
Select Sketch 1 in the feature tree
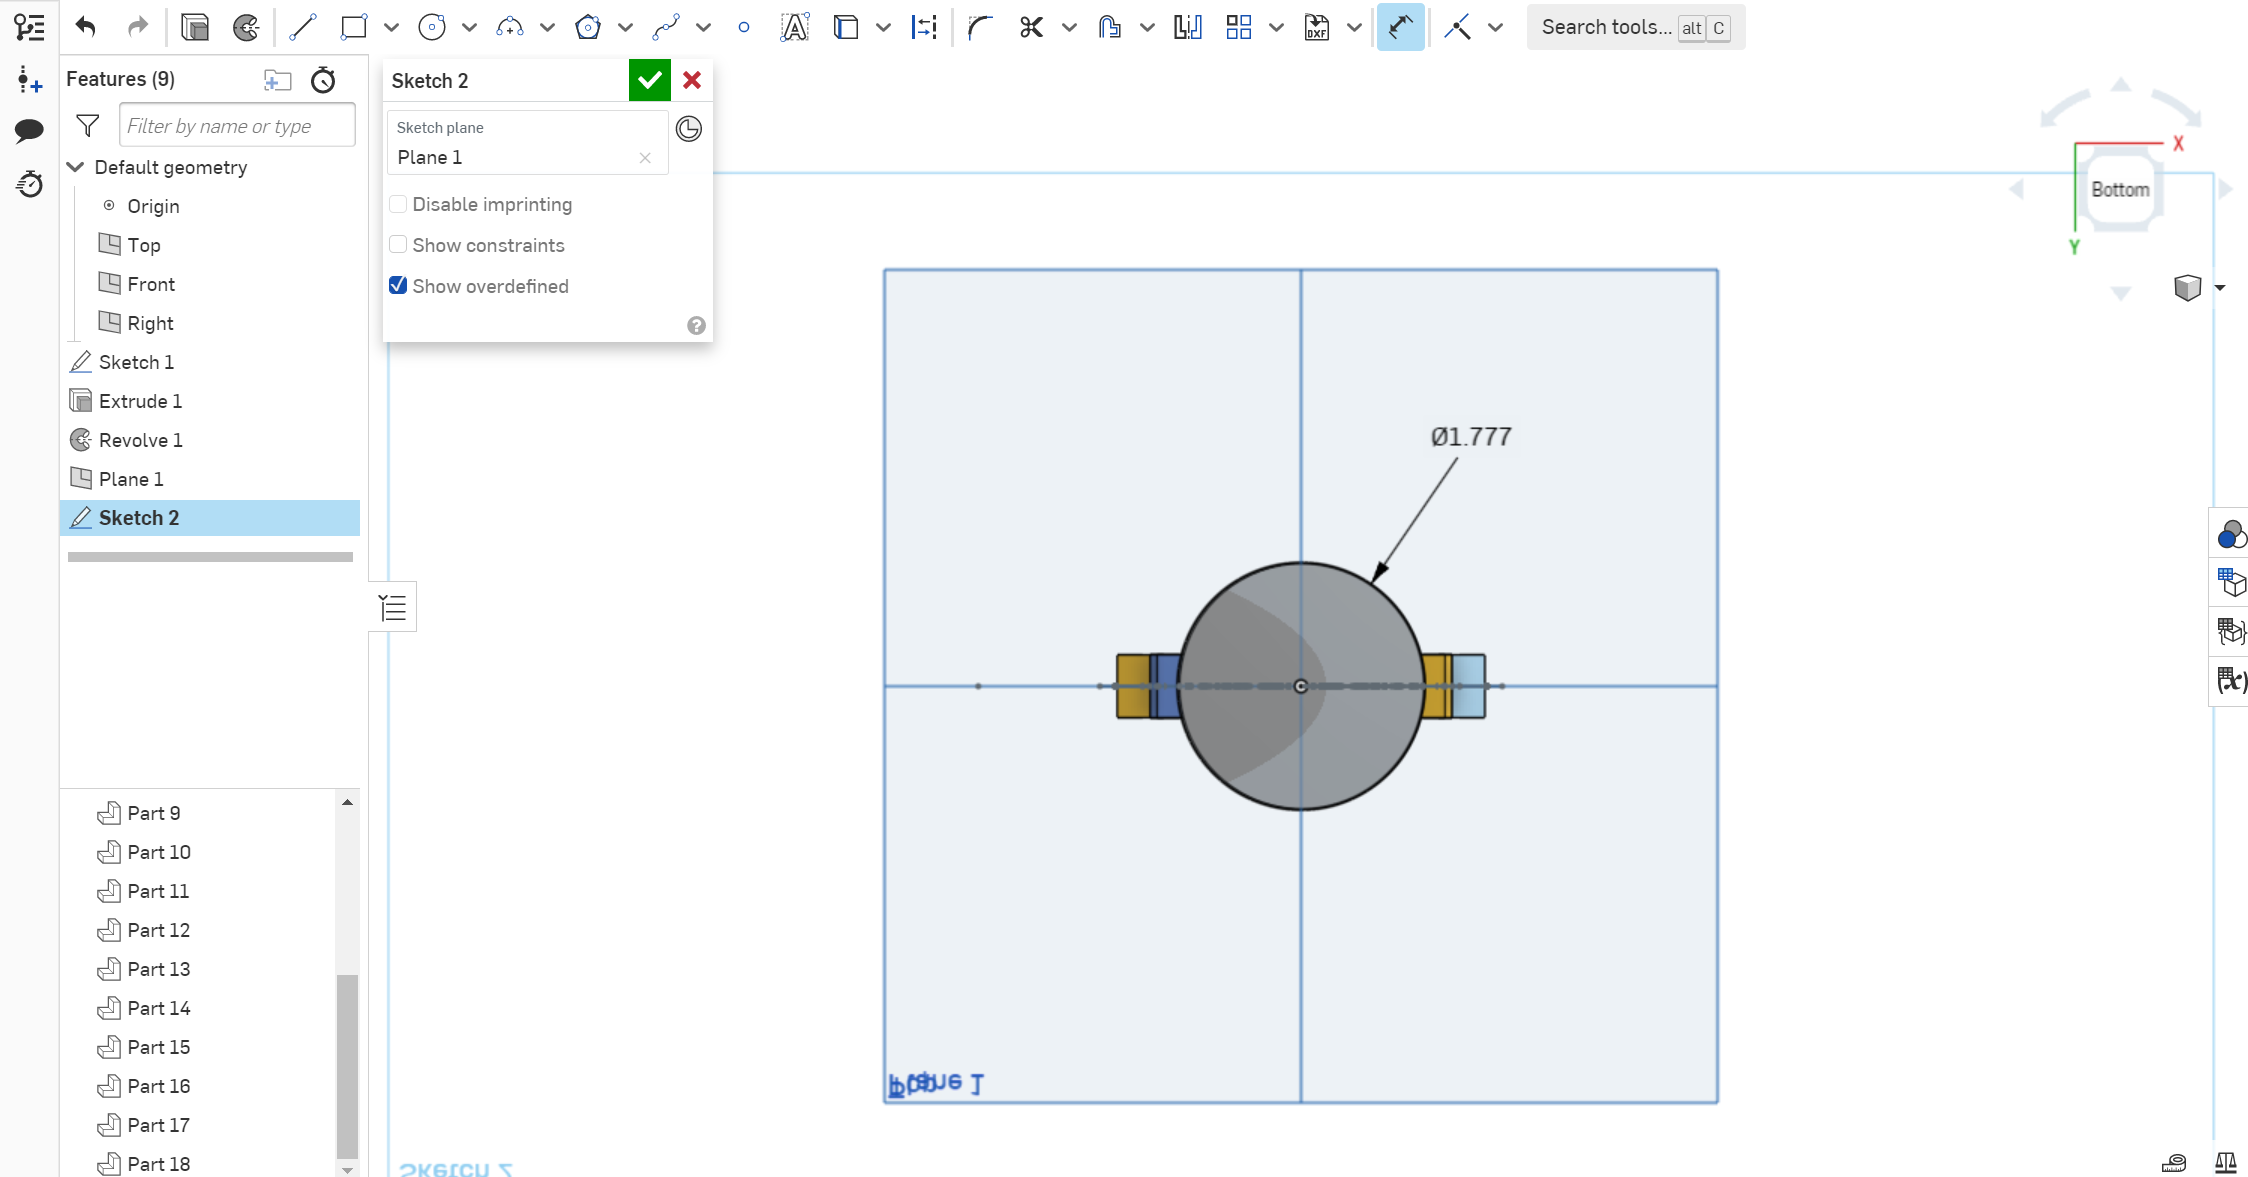point(136,362)
